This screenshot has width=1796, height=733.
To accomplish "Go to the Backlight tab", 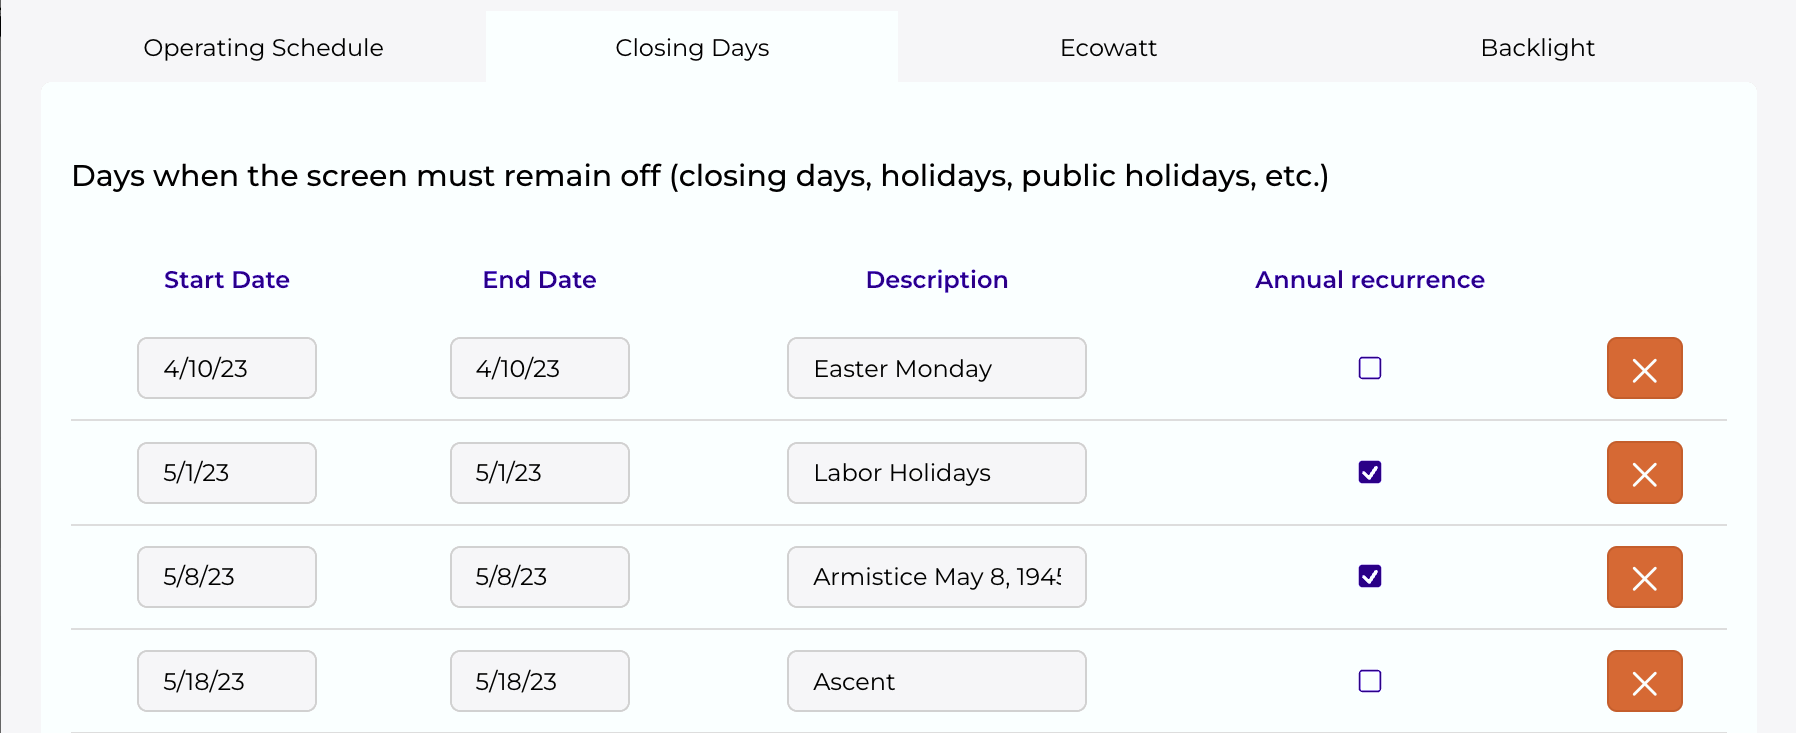I will (1537, 48).
